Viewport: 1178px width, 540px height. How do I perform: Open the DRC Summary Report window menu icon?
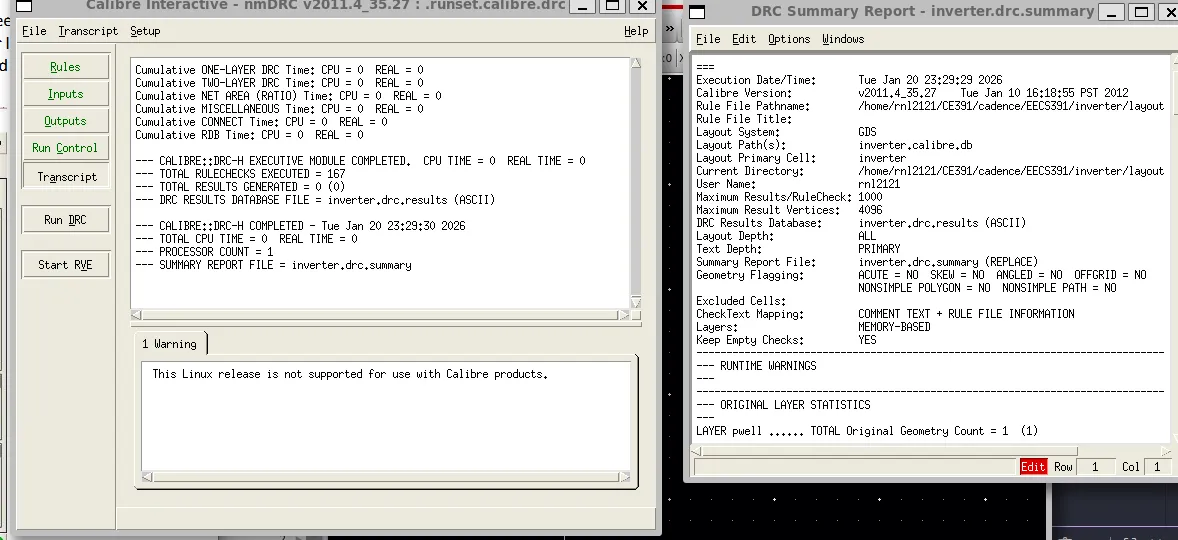(698, 12)
